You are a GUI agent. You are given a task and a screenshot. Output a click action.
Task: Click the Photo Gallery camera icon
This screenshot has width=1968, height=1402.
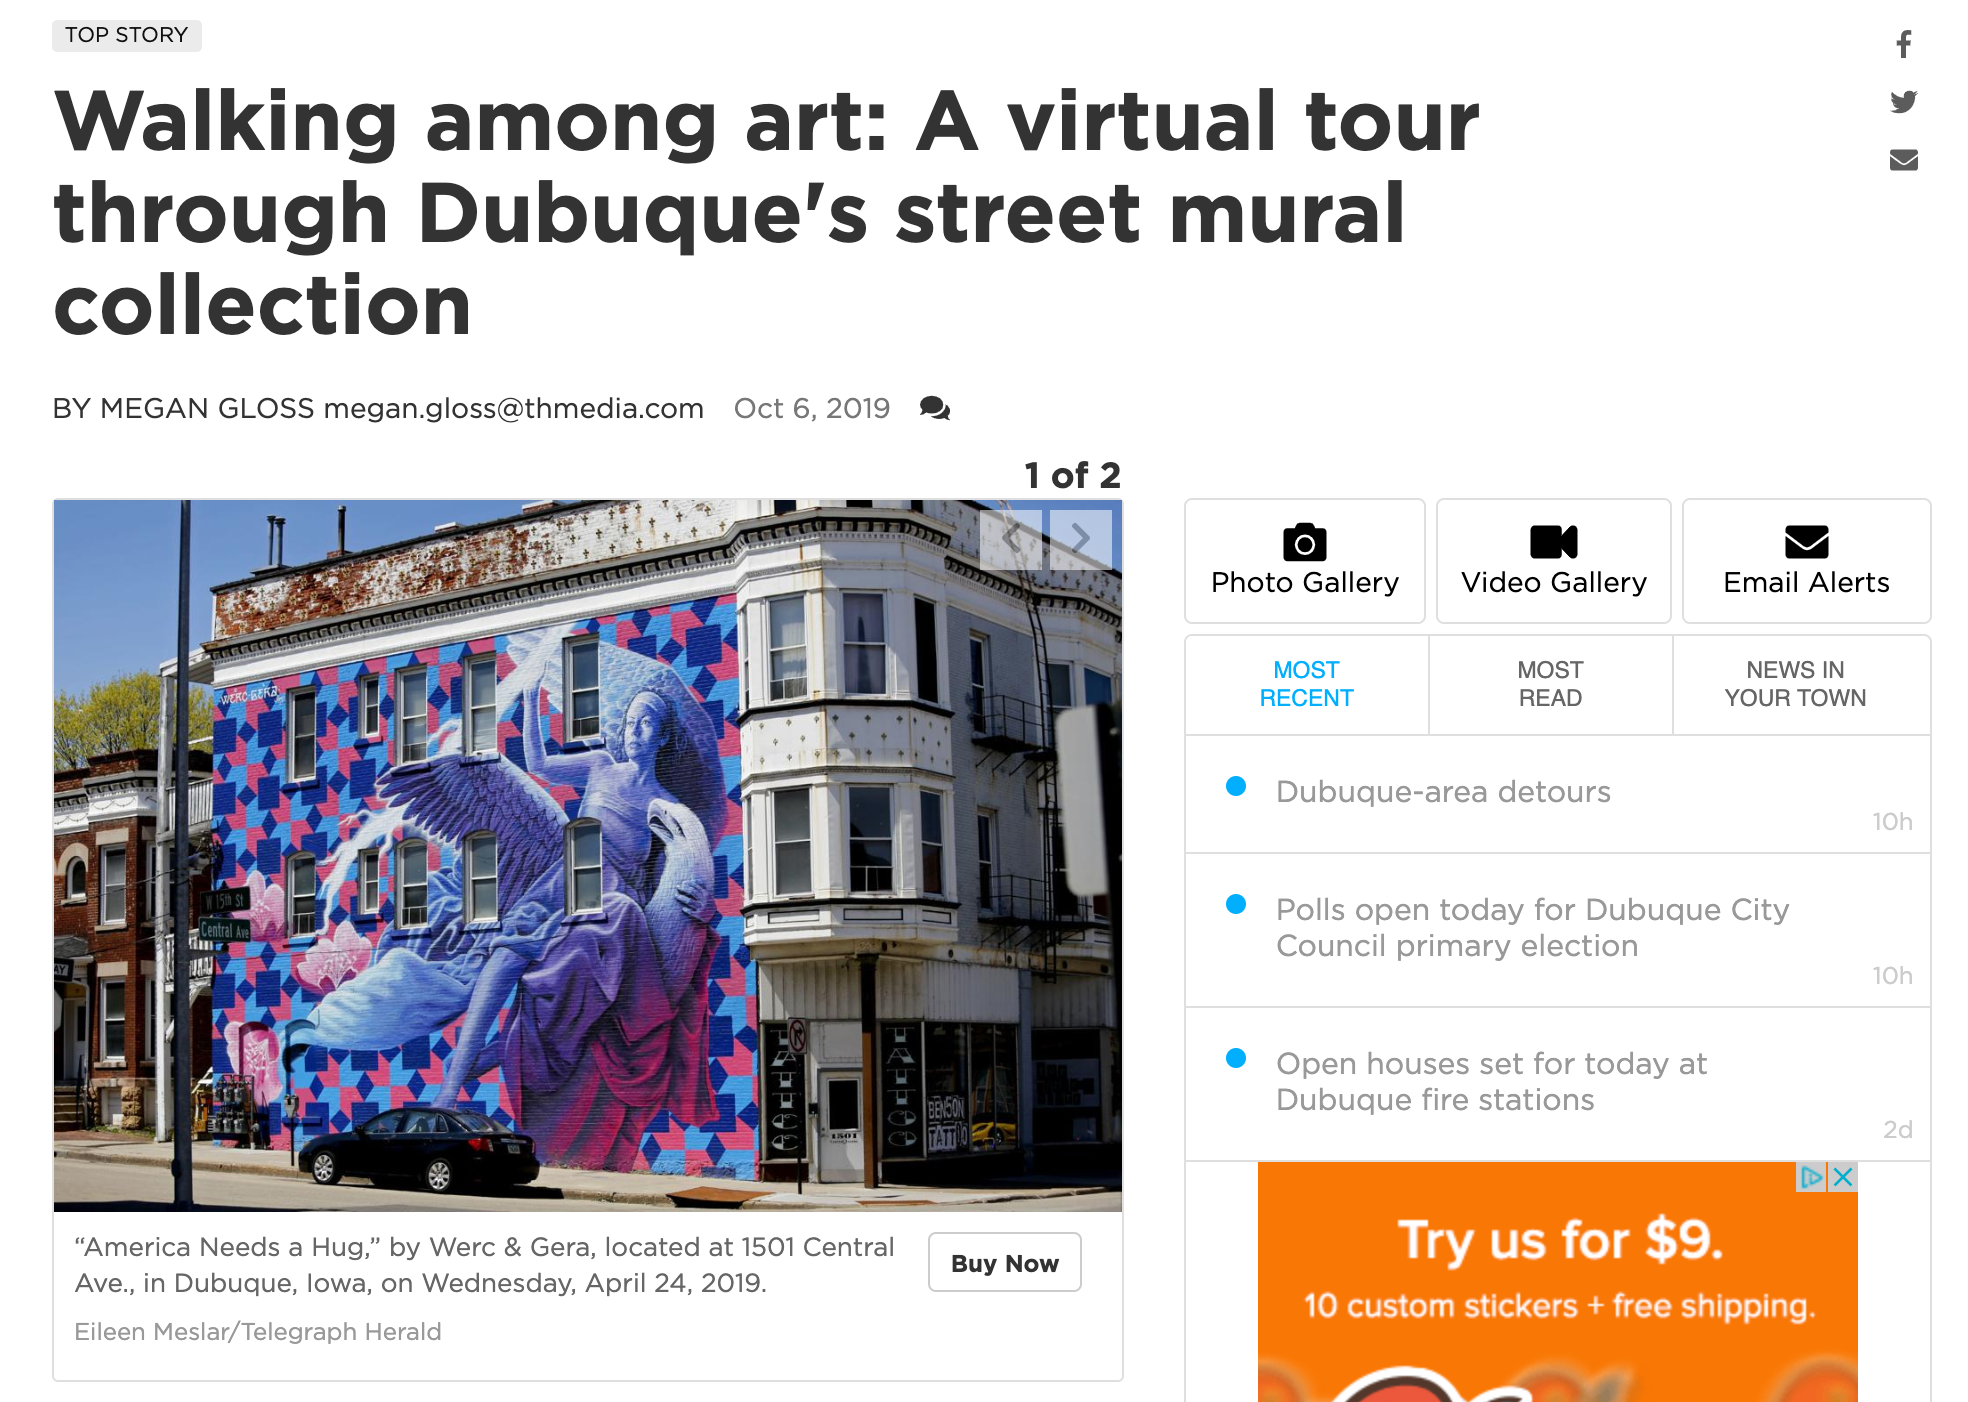click(1304, 542)
